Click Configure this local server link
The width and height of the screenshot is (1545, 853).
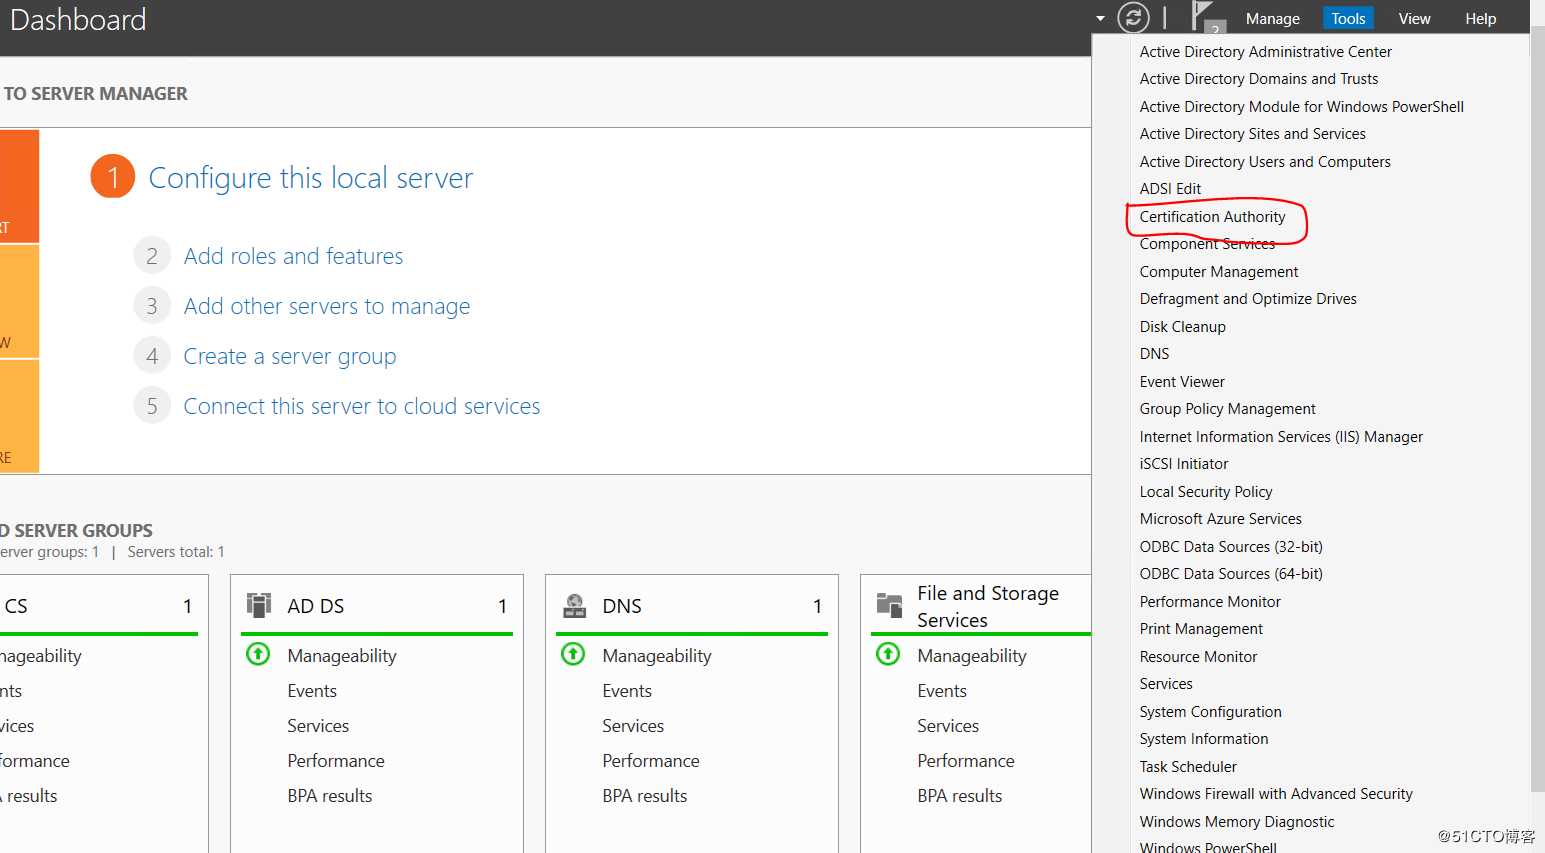point(310,178)
